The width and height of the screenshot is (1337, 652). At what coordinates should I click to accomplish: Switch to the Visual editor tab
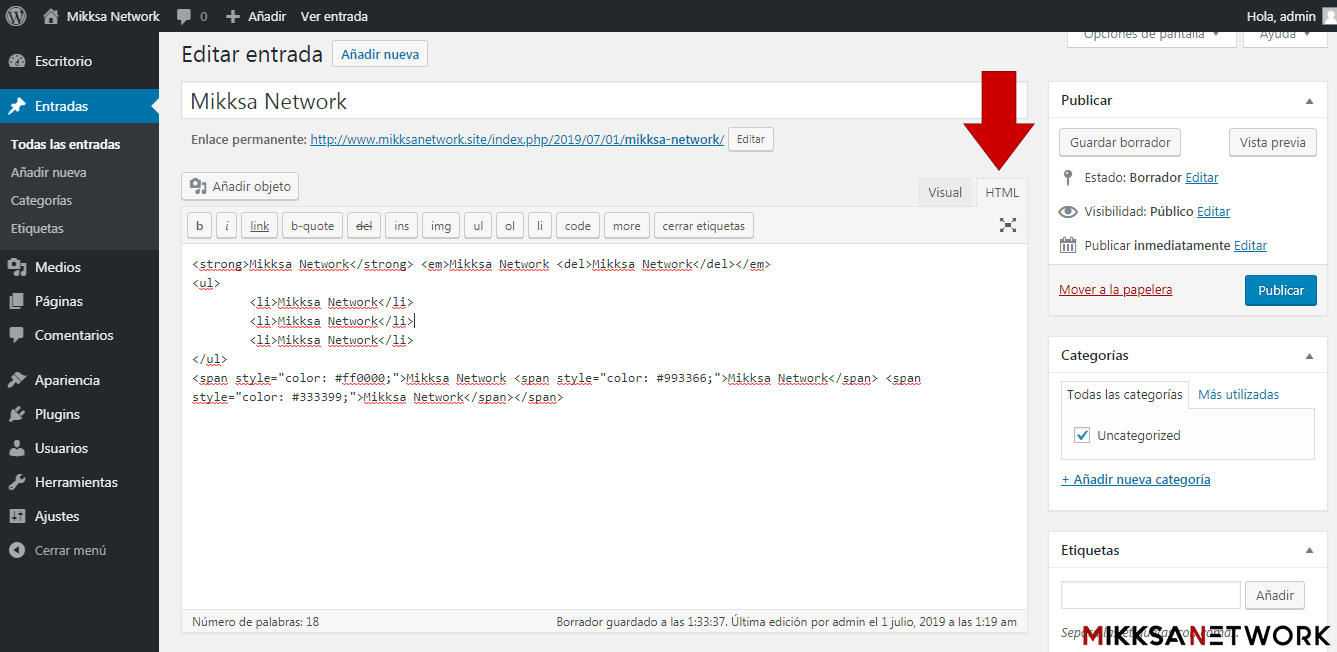[944, 193]
